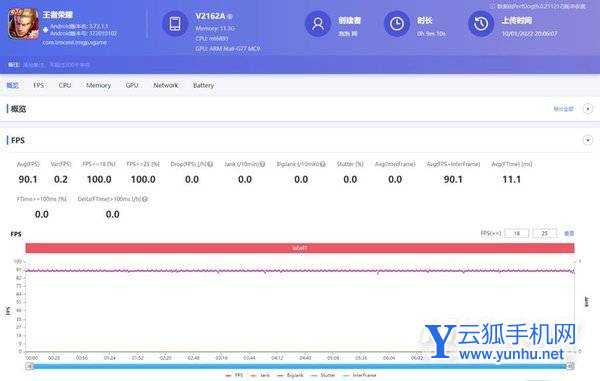Open the FPS tab
600x381 pixels.
pyautogui.click(x=39, y=85)
